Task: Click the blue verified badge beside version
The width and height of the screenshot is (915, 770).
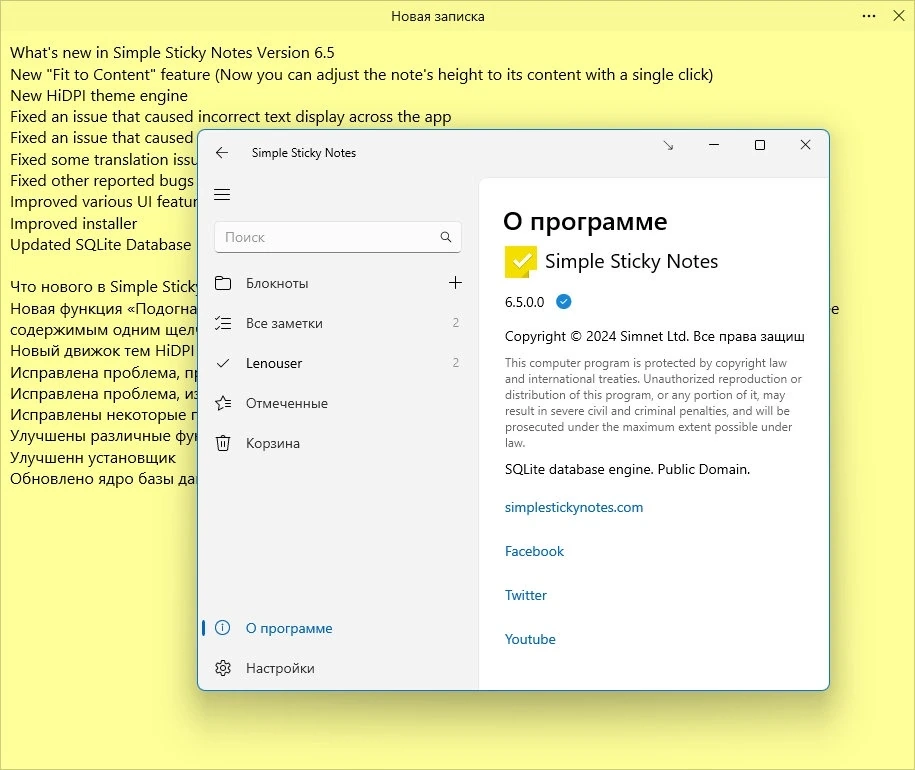Action: (x=564, y=302)
